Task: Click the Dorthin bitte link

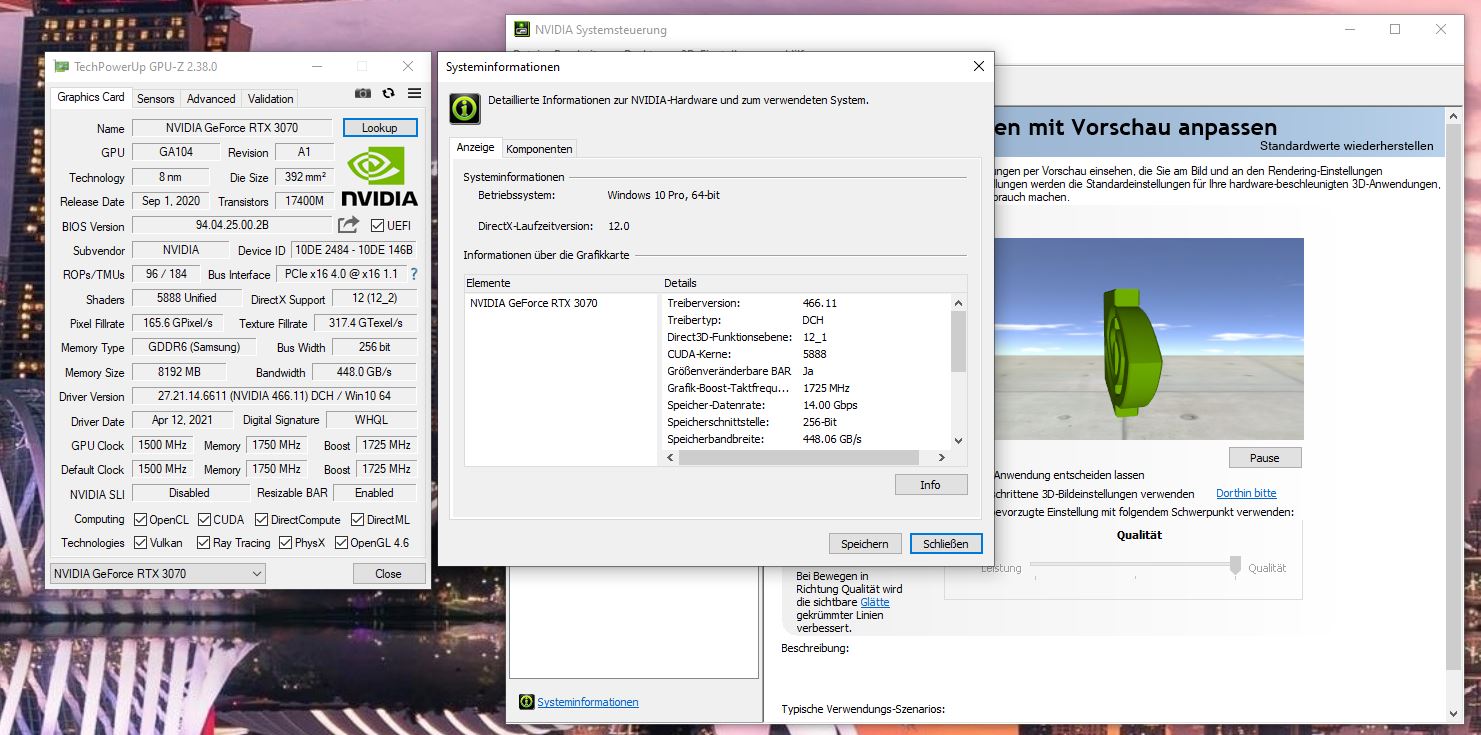Action: (x=1246, y=493)
